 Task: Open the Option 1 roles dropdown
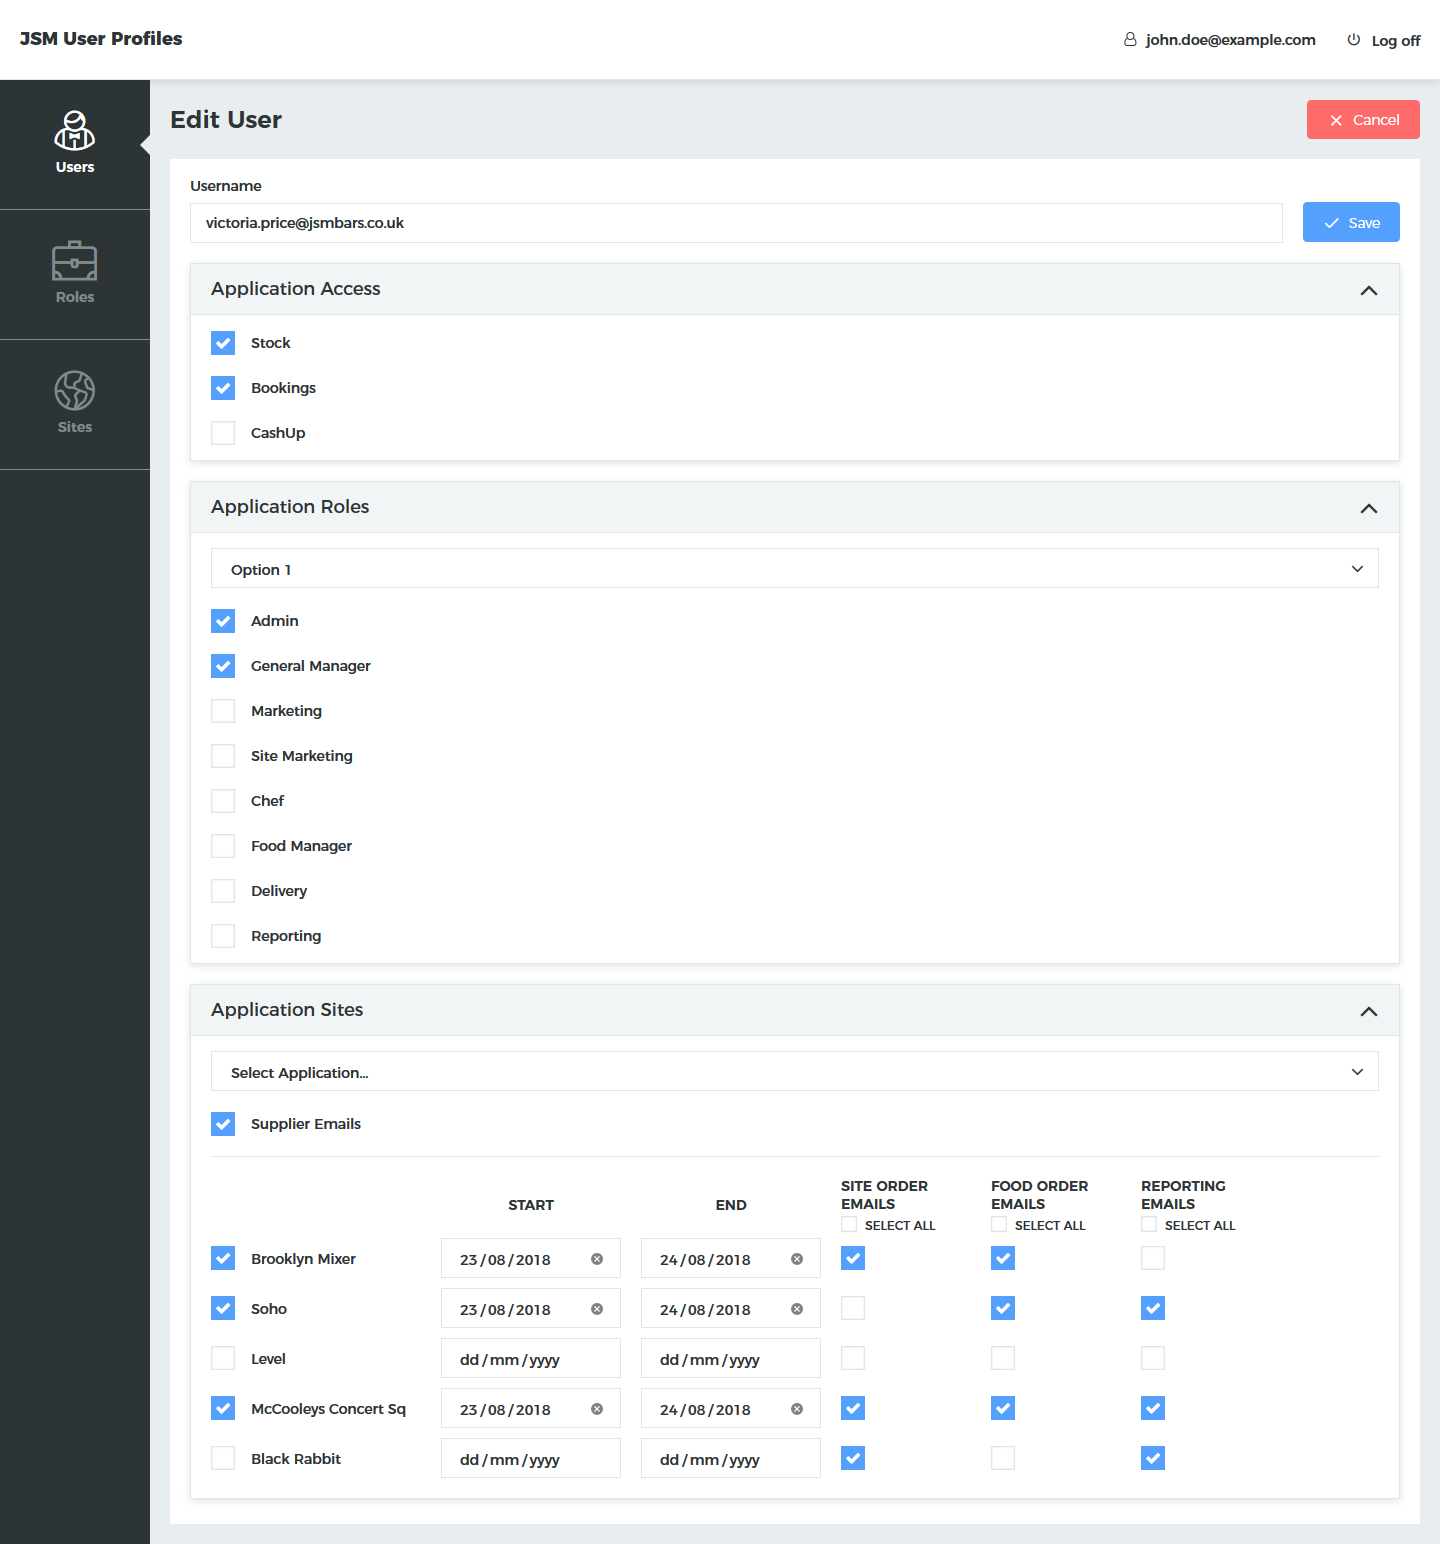click(x=794, y=569)
